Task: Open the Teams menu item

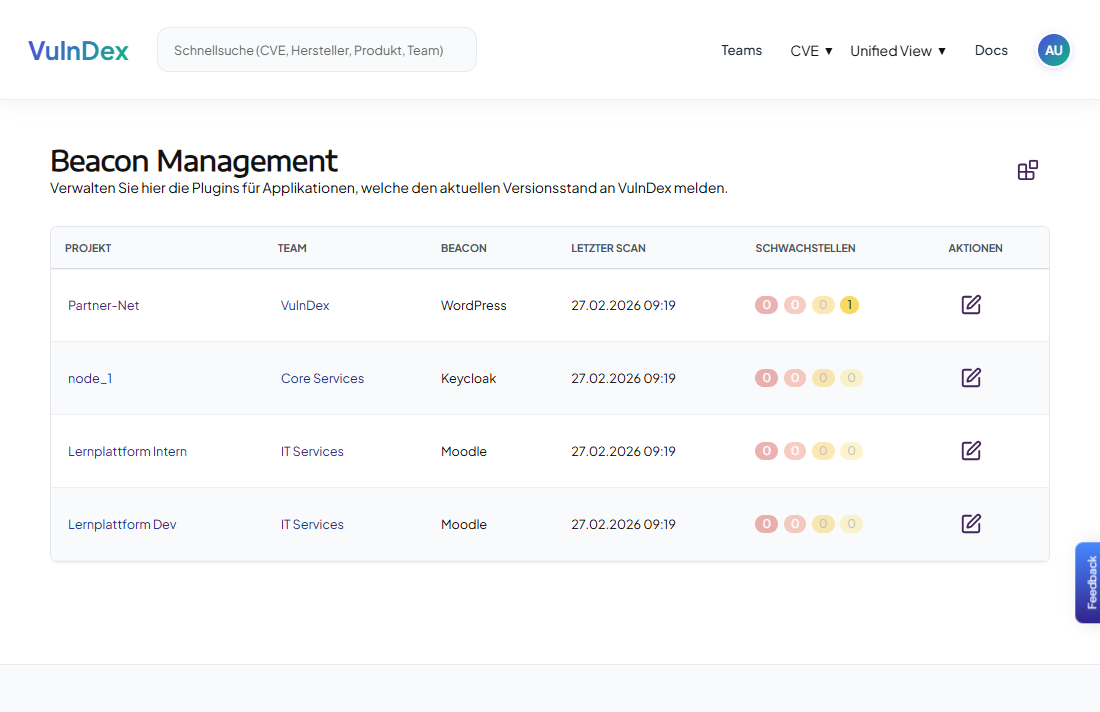Action: click(741, 50)
